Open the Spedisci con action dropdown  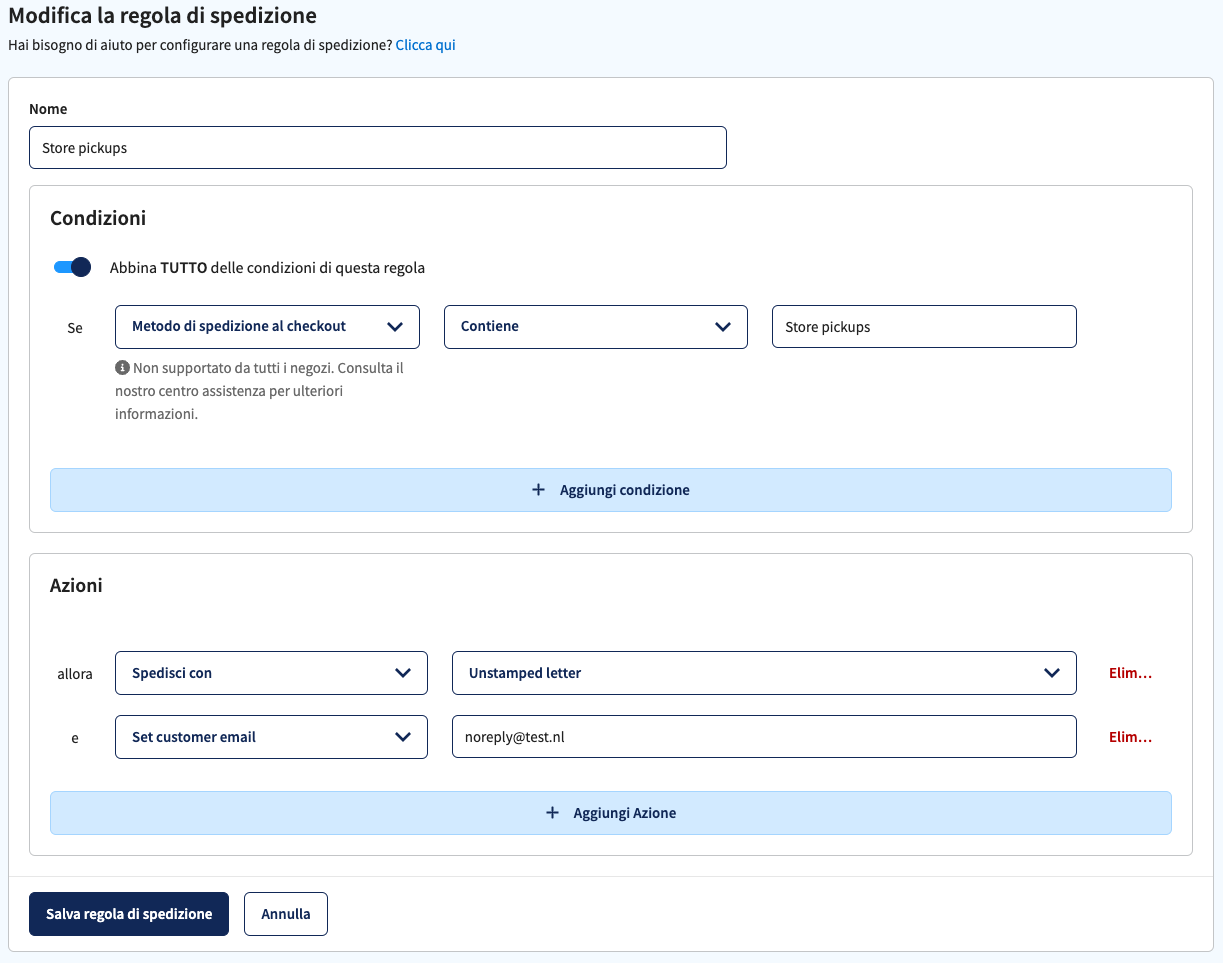pos(272,673)
